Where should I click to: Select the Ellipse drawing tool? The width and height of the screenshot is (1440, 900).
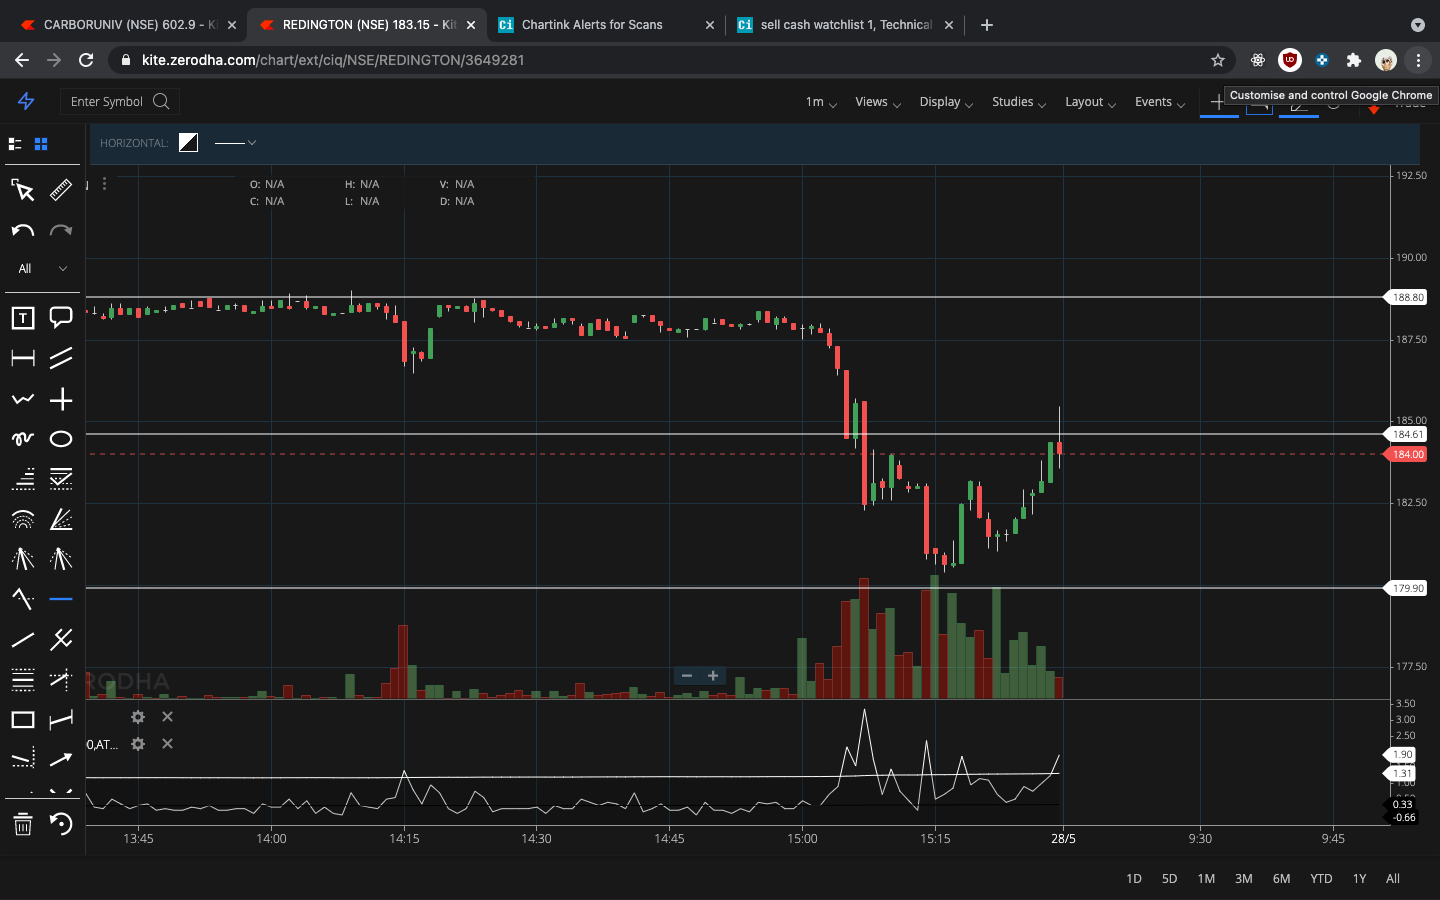60,438
